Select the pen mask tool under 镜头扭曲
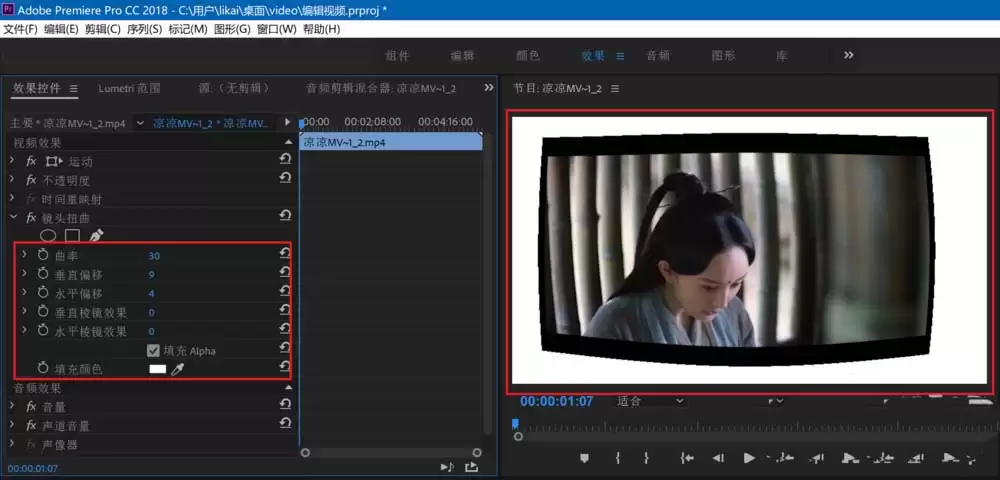Screen dimensions: 1000x480 coord(97,236)
